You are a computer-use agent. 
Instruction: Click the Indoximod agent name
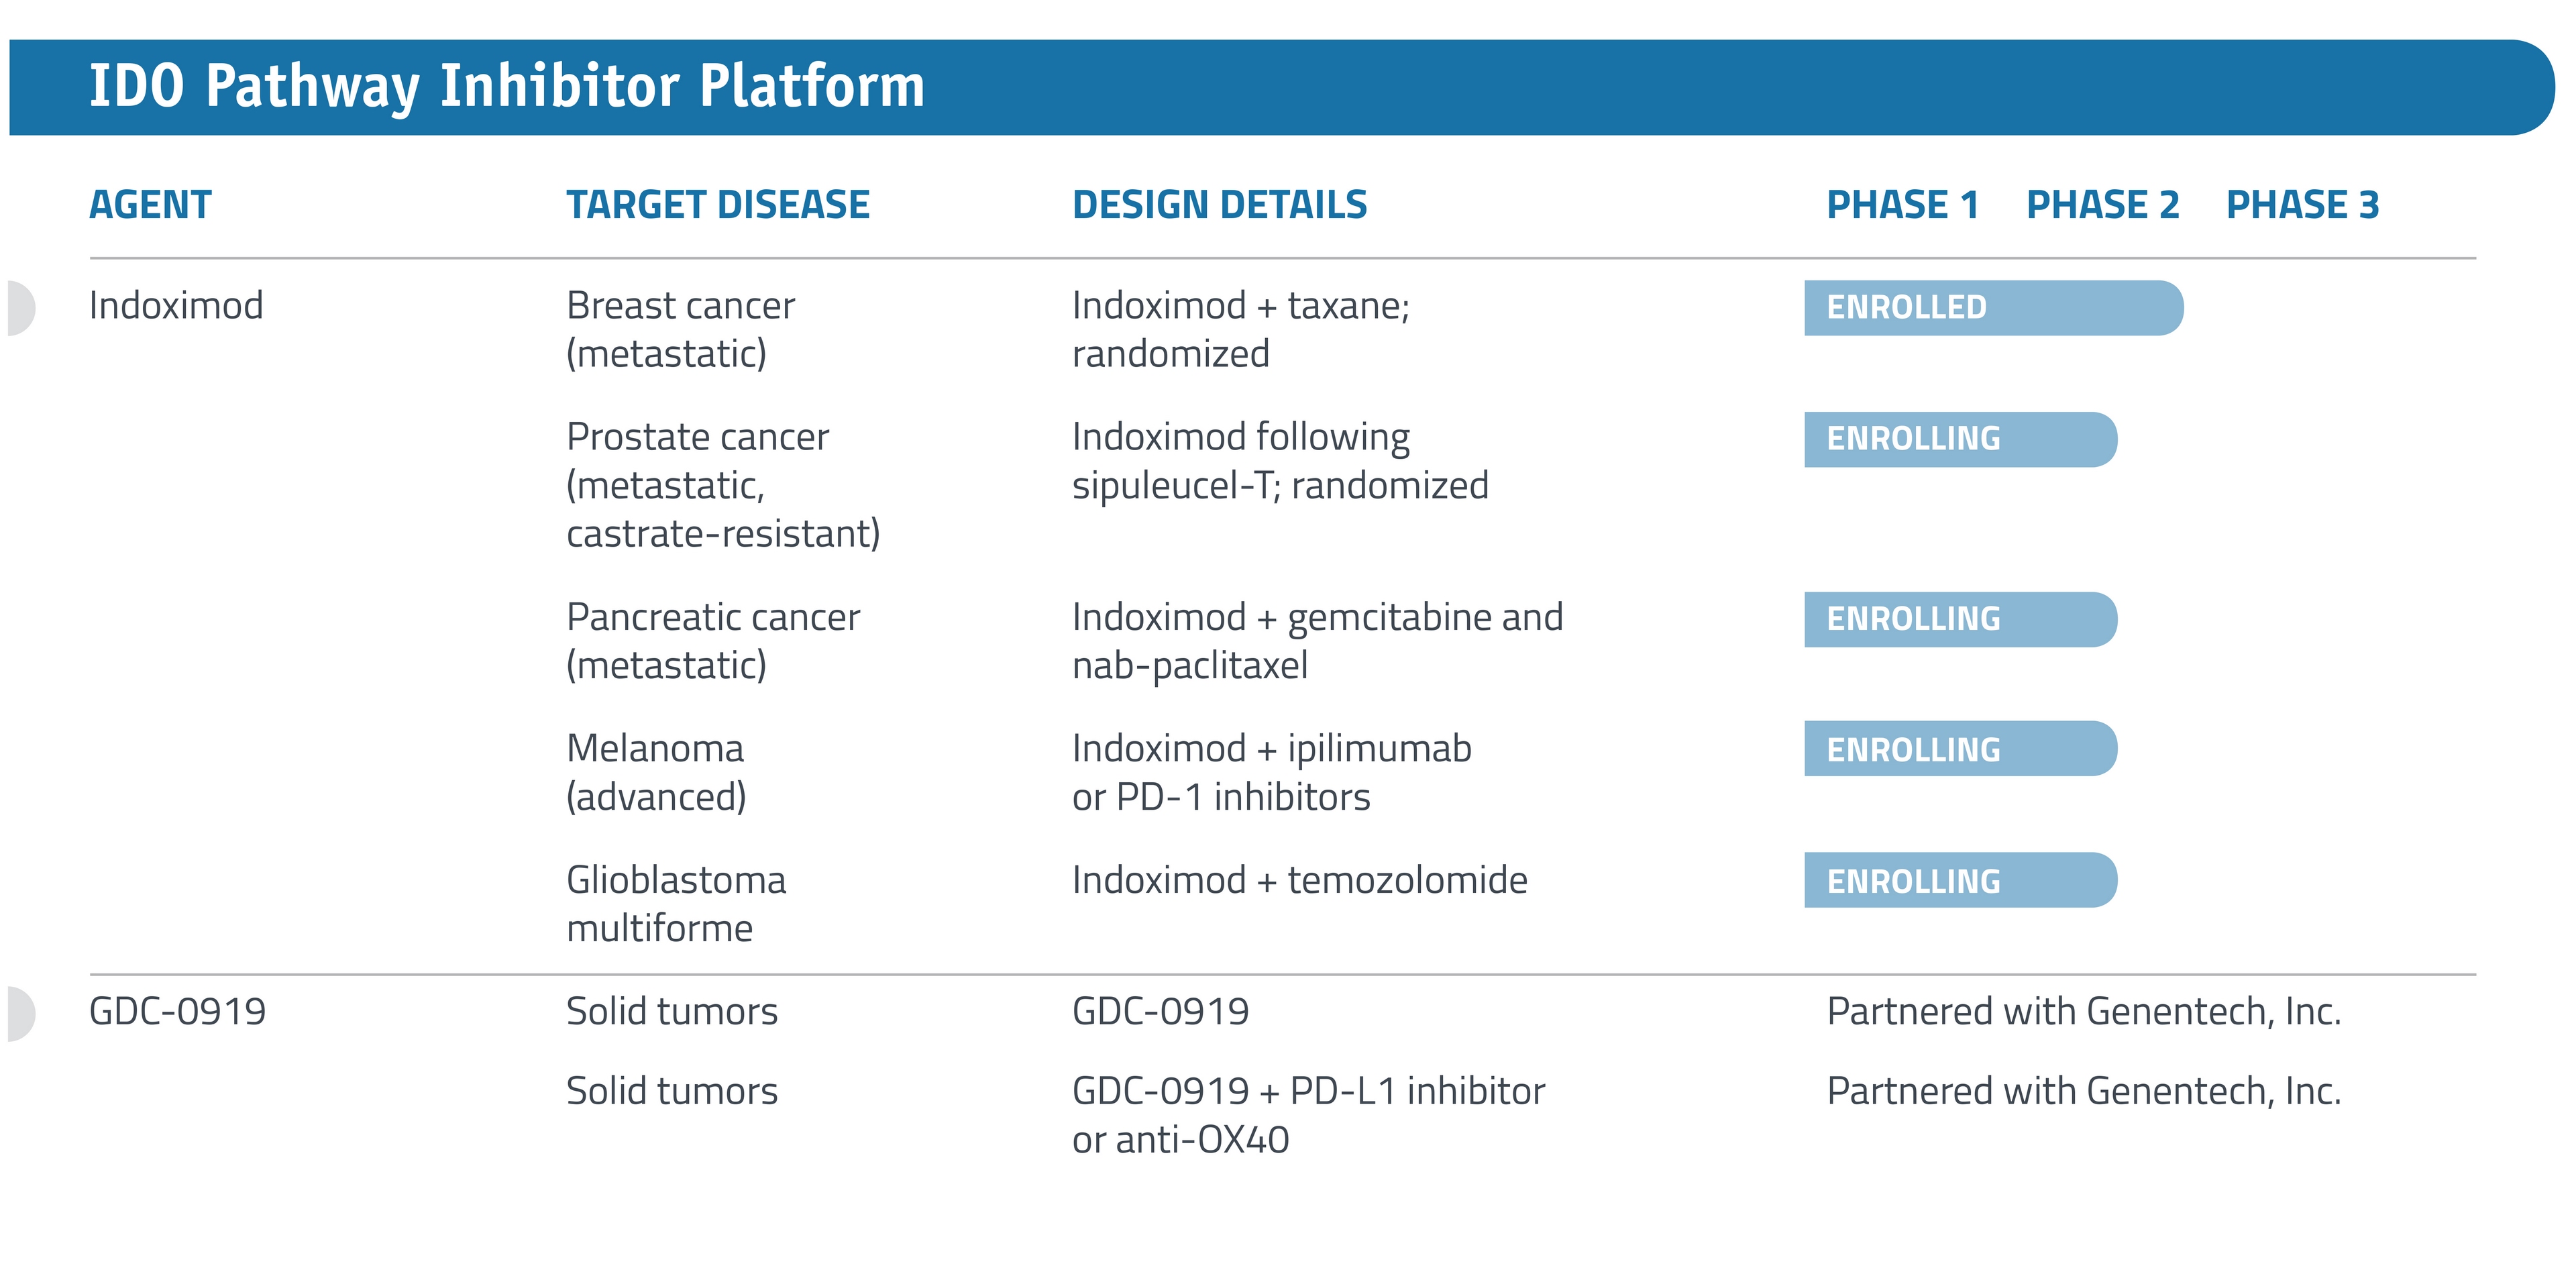point(176,306)
